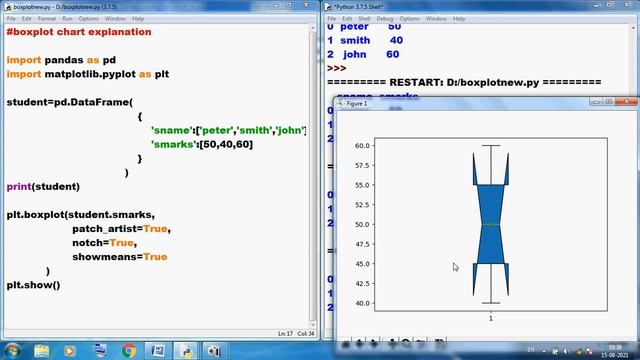Open Windows Explorer folder icon in taskbar
The image size is (640, 360).
point(42,351)
